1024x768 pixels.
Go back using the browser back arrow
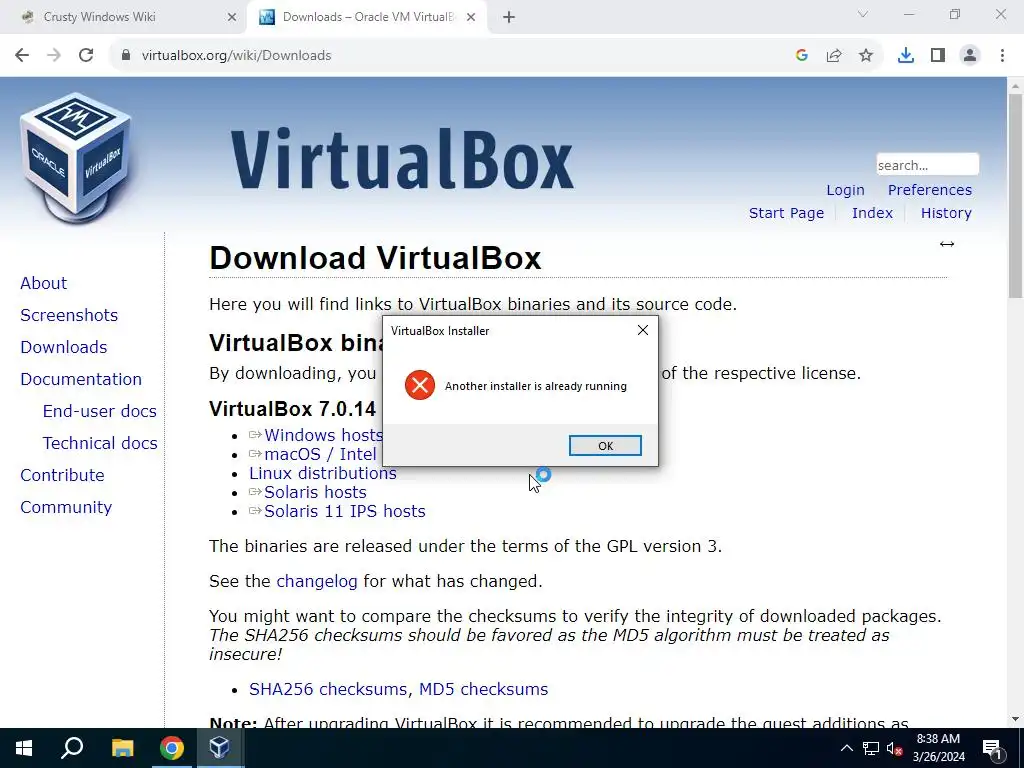pyautogui.click(x=22, y=56)
